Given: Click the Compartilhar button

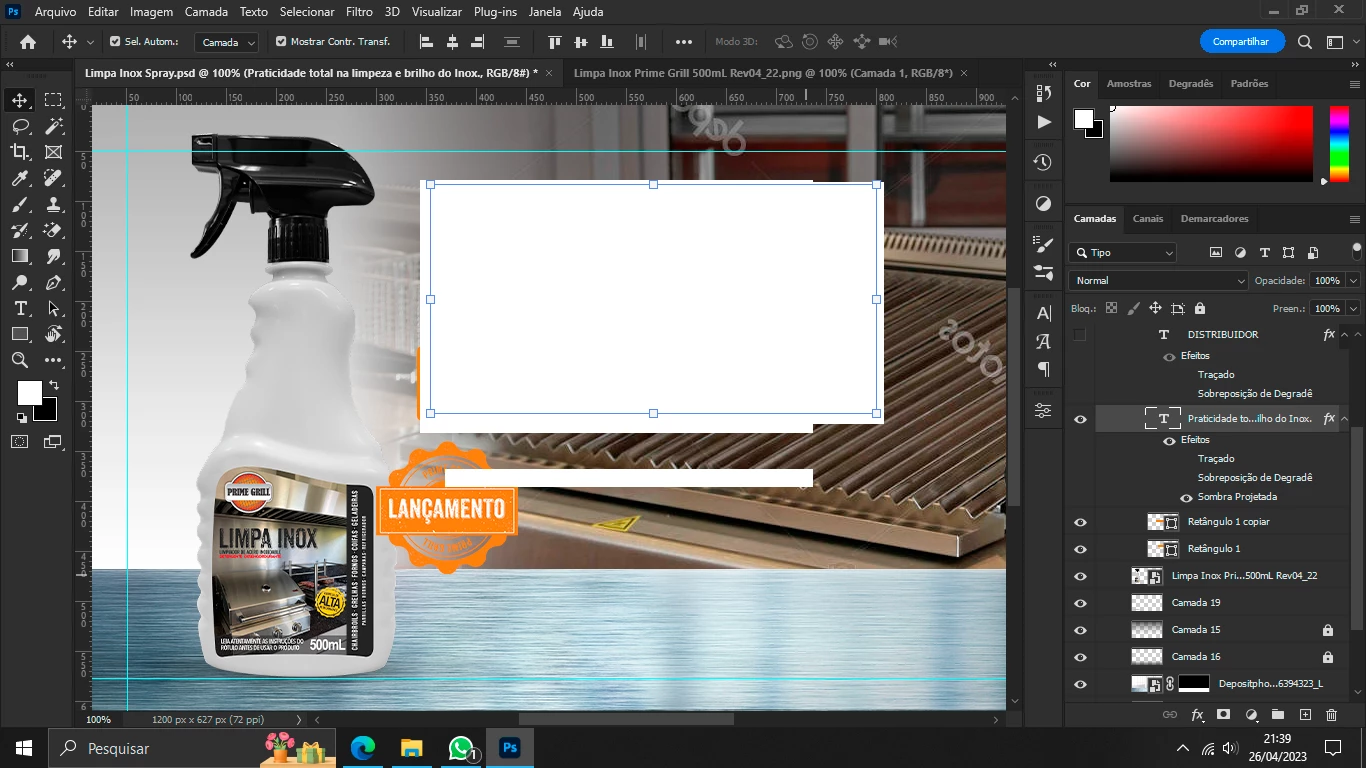Looking at the screenshot, I should (x=1241, y=42).
